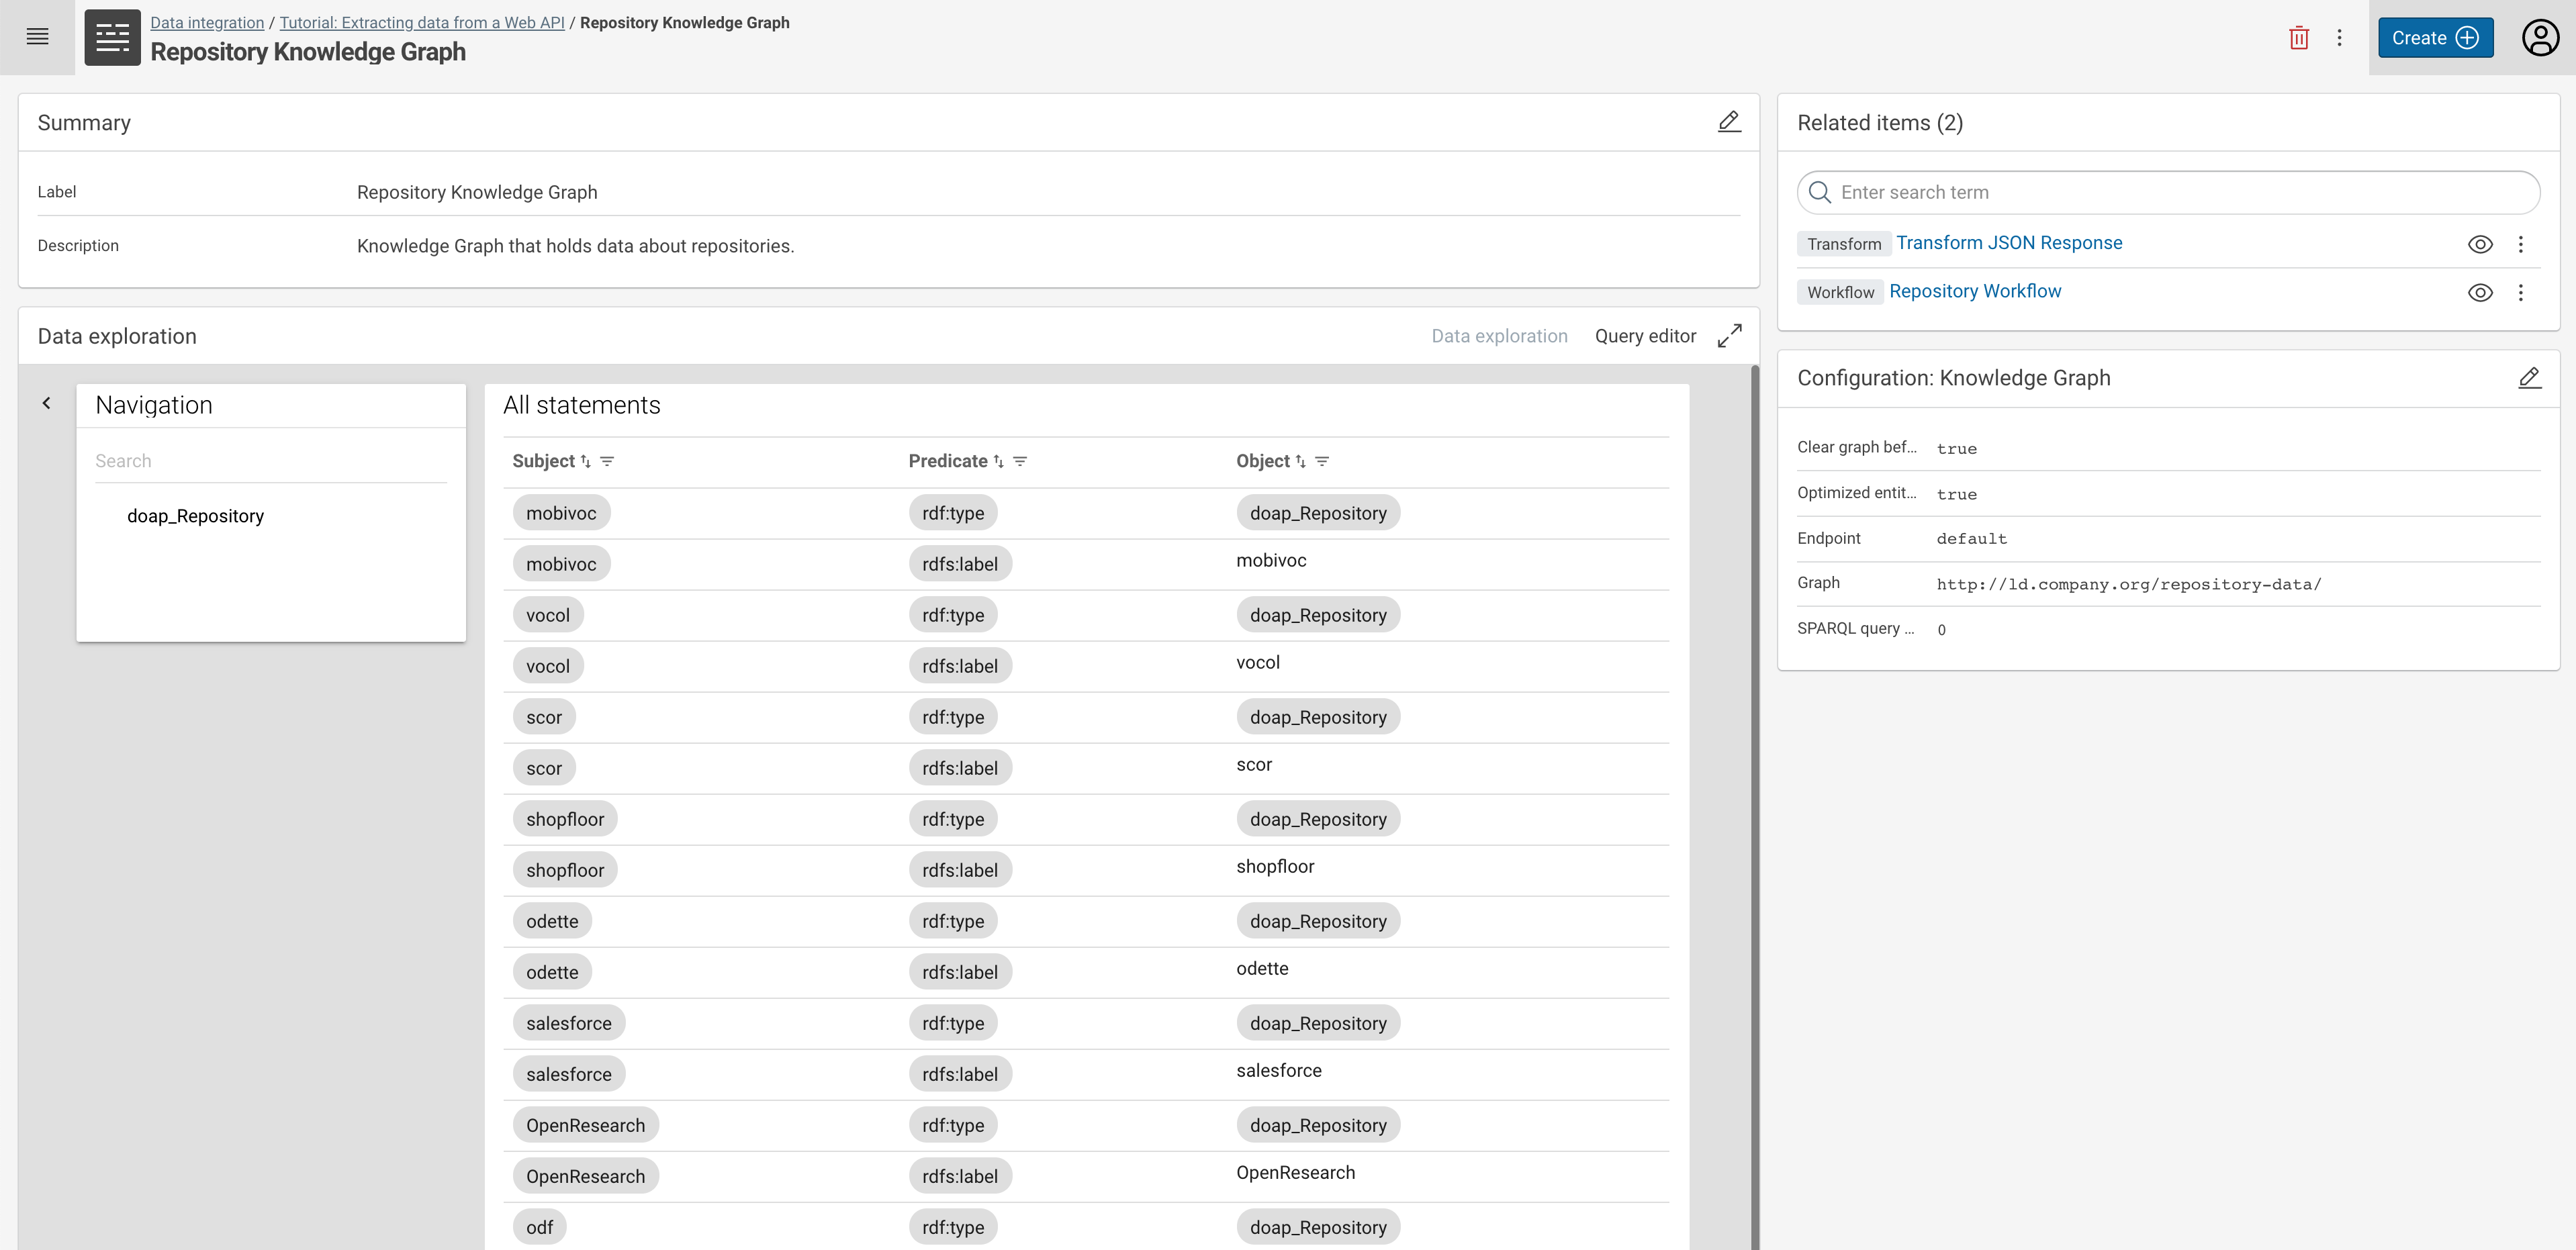Click the SPARQL query value zero
This screenshot has width=2576, height=1250.
pyautogui.click(x=1942, y=629)
